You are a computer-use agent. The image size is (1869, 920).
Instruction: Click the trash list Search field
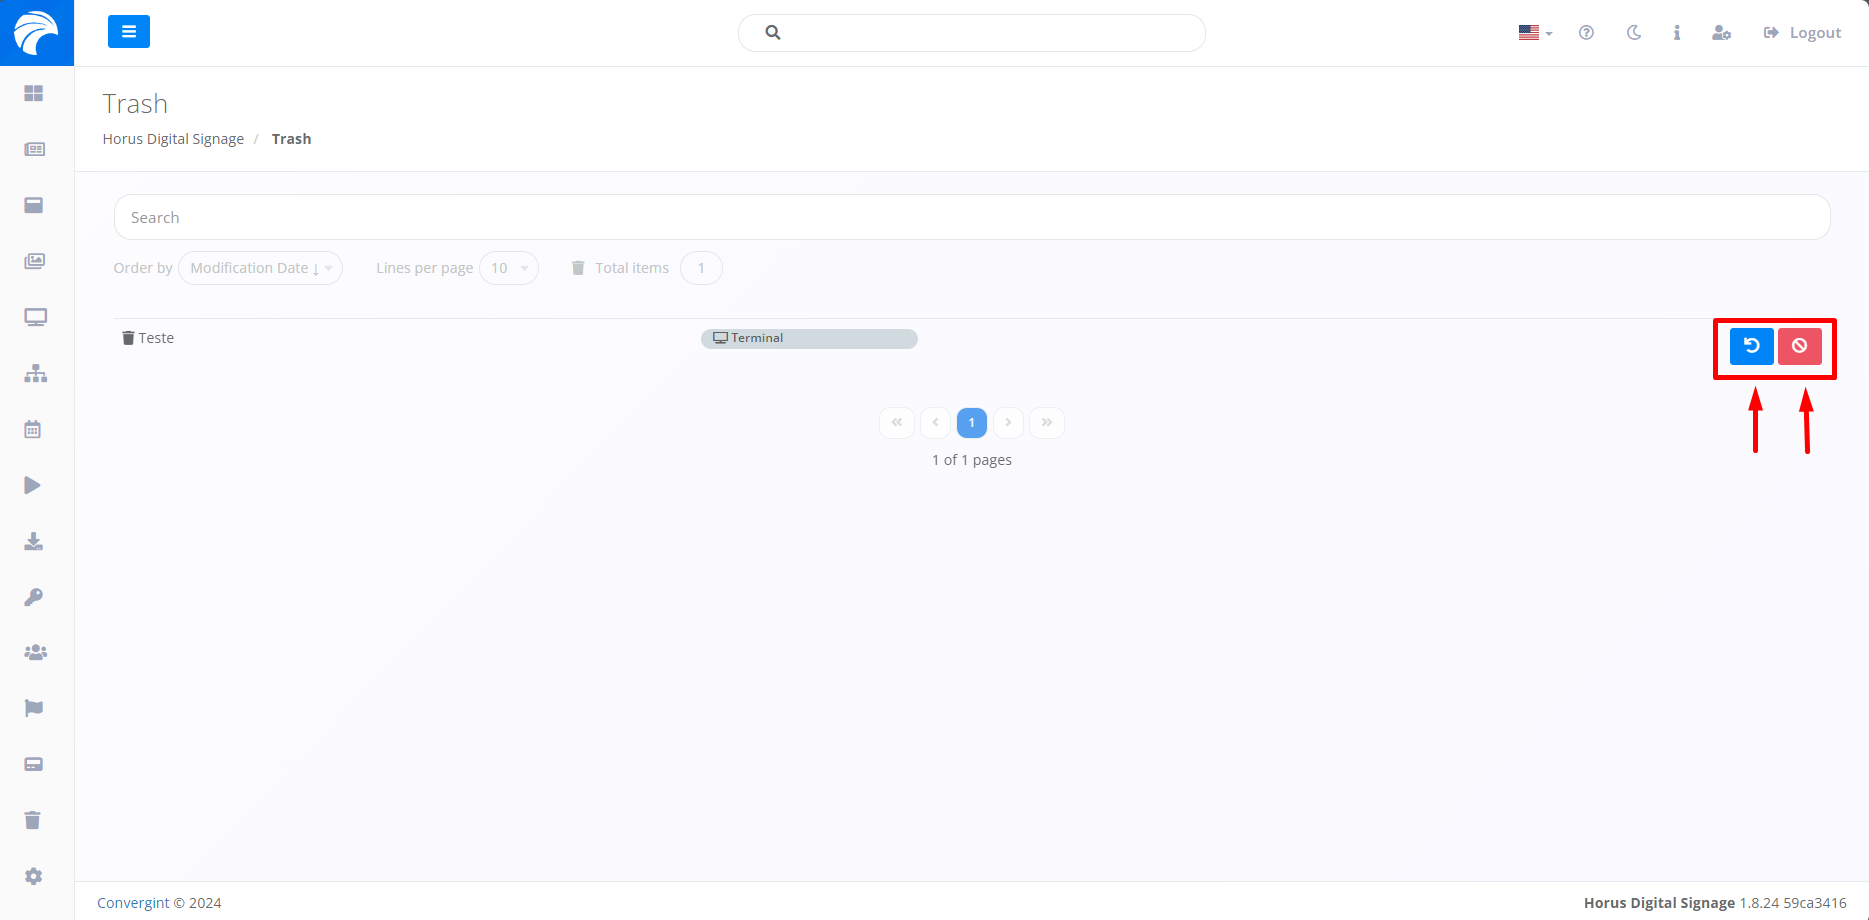pyautogui.click(x=971, y=217)
